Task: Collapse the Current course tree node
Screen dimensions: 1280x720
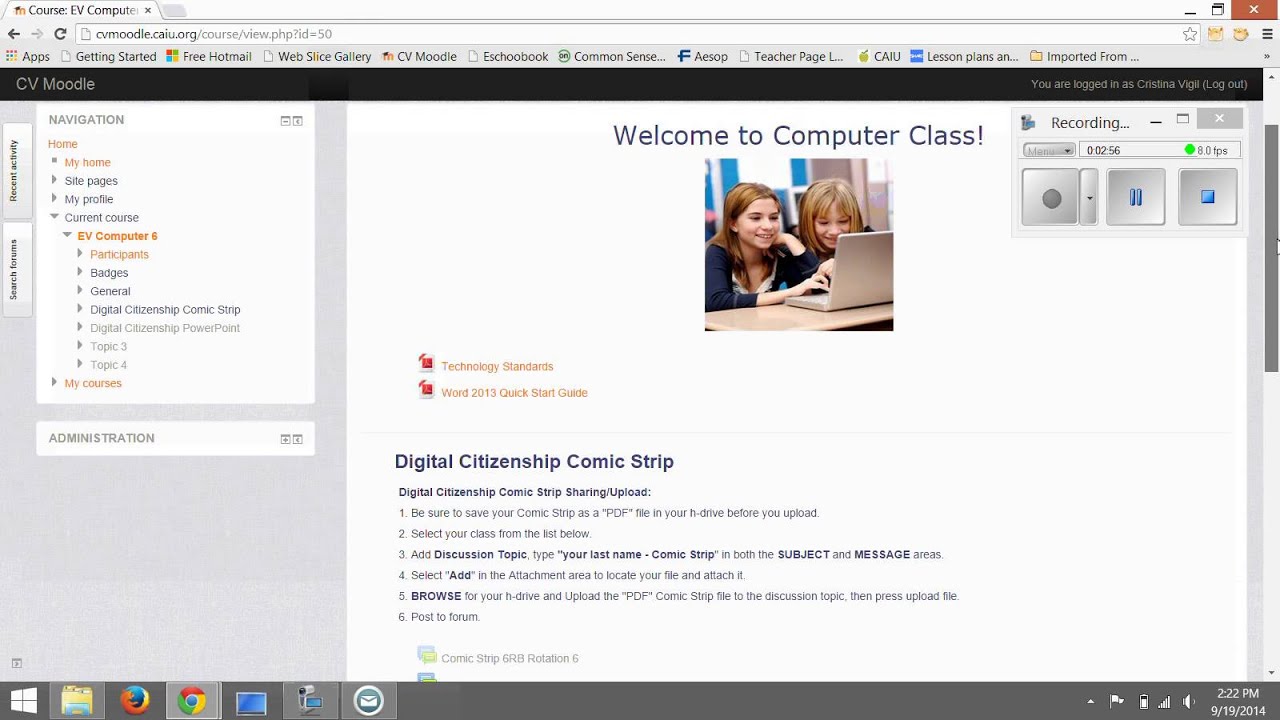Action: (x=54, y=217)
